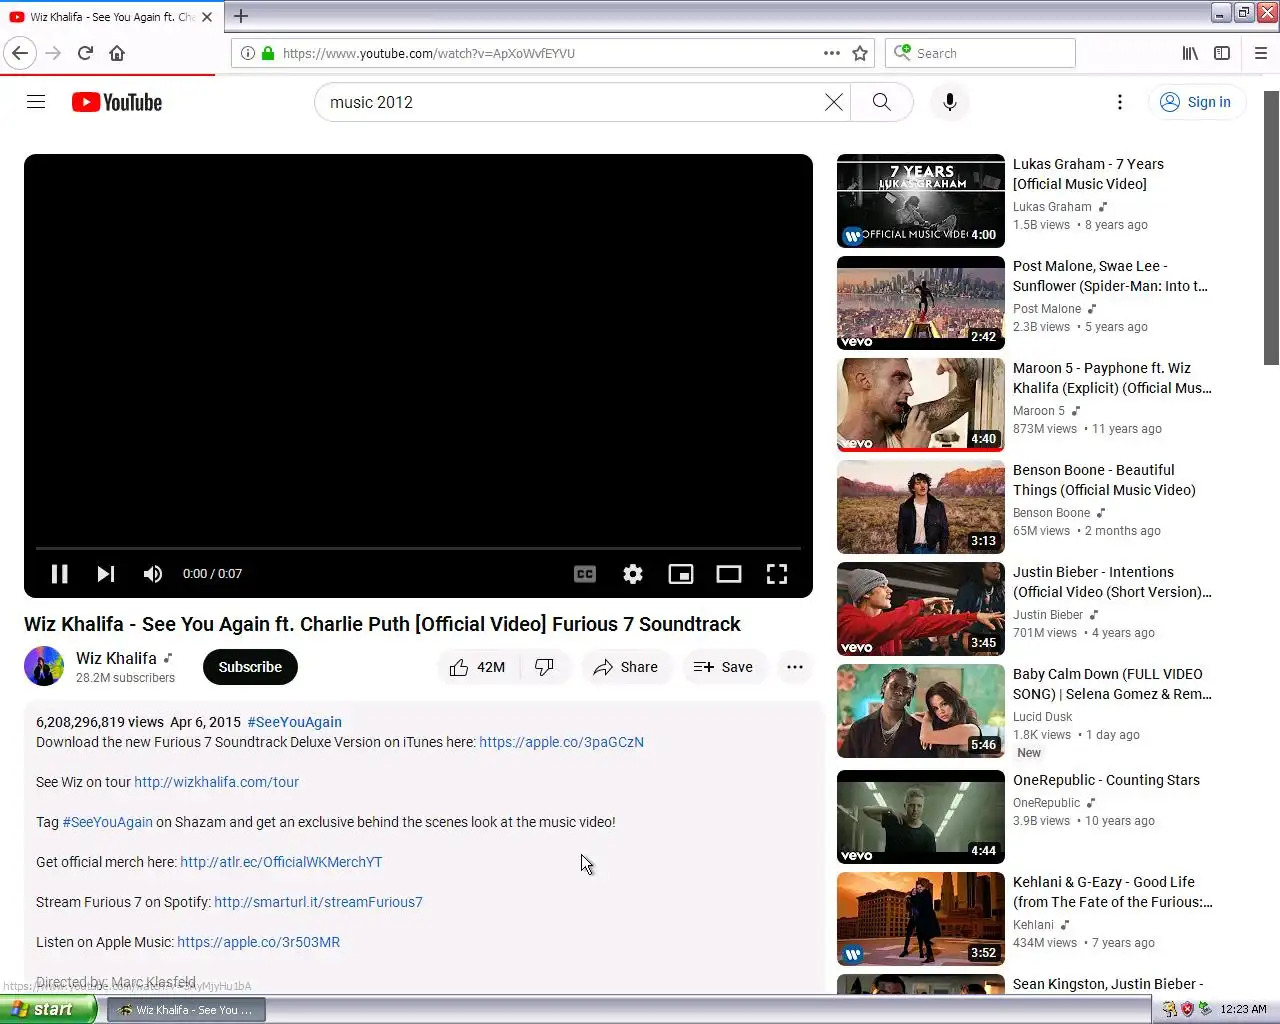Click the page vertical scrollbar

[1271, 228]
